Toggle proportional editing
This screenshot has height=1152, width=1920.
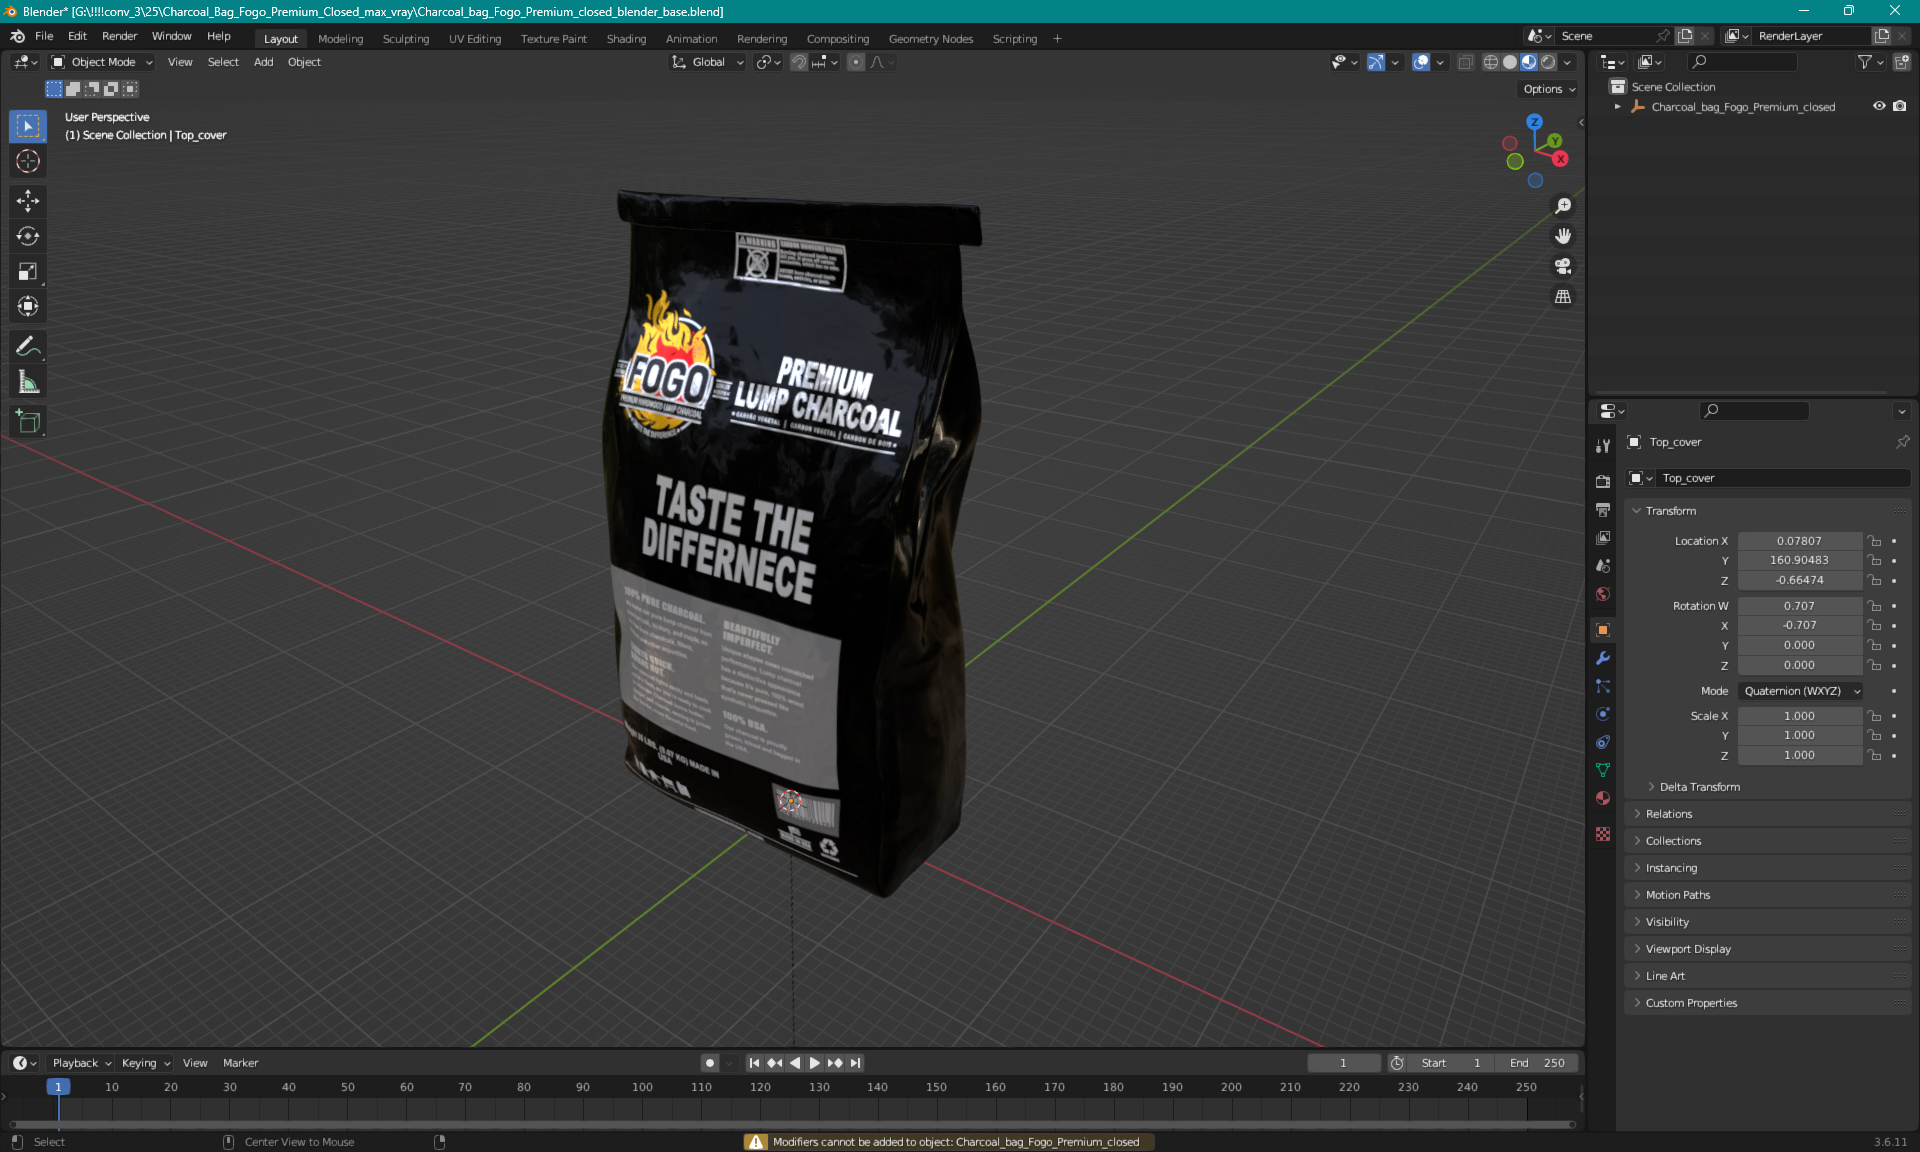[x=856, y=62]
